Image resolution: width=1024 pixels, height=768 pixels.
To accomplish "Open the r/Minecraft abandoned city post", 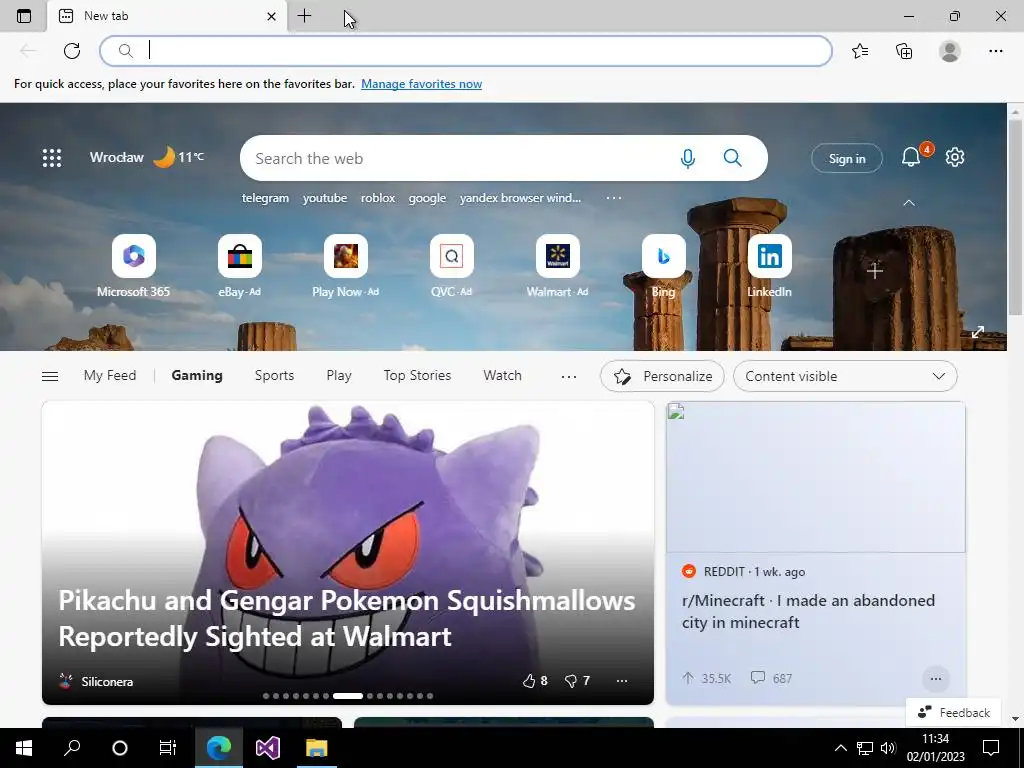I will coord(808,611).
